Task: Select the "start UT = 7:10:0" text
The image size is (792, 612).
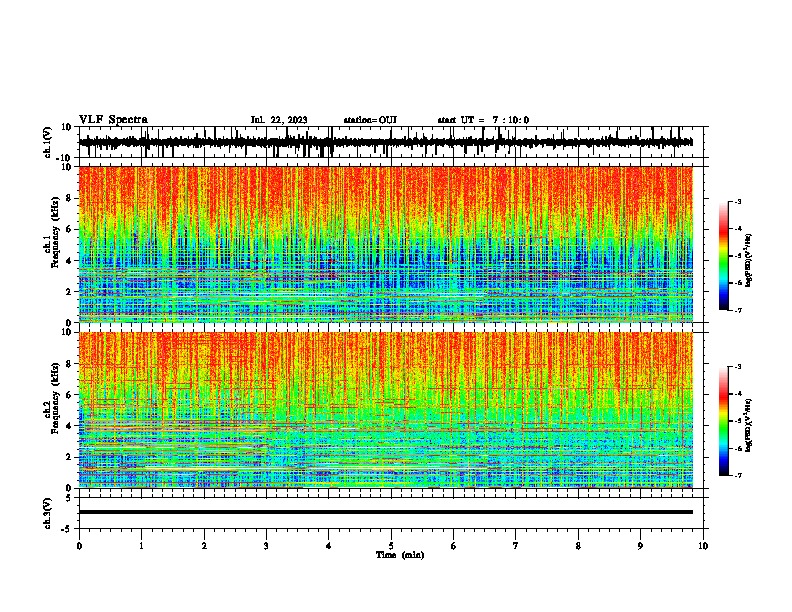Action: (x=483, y=120)
